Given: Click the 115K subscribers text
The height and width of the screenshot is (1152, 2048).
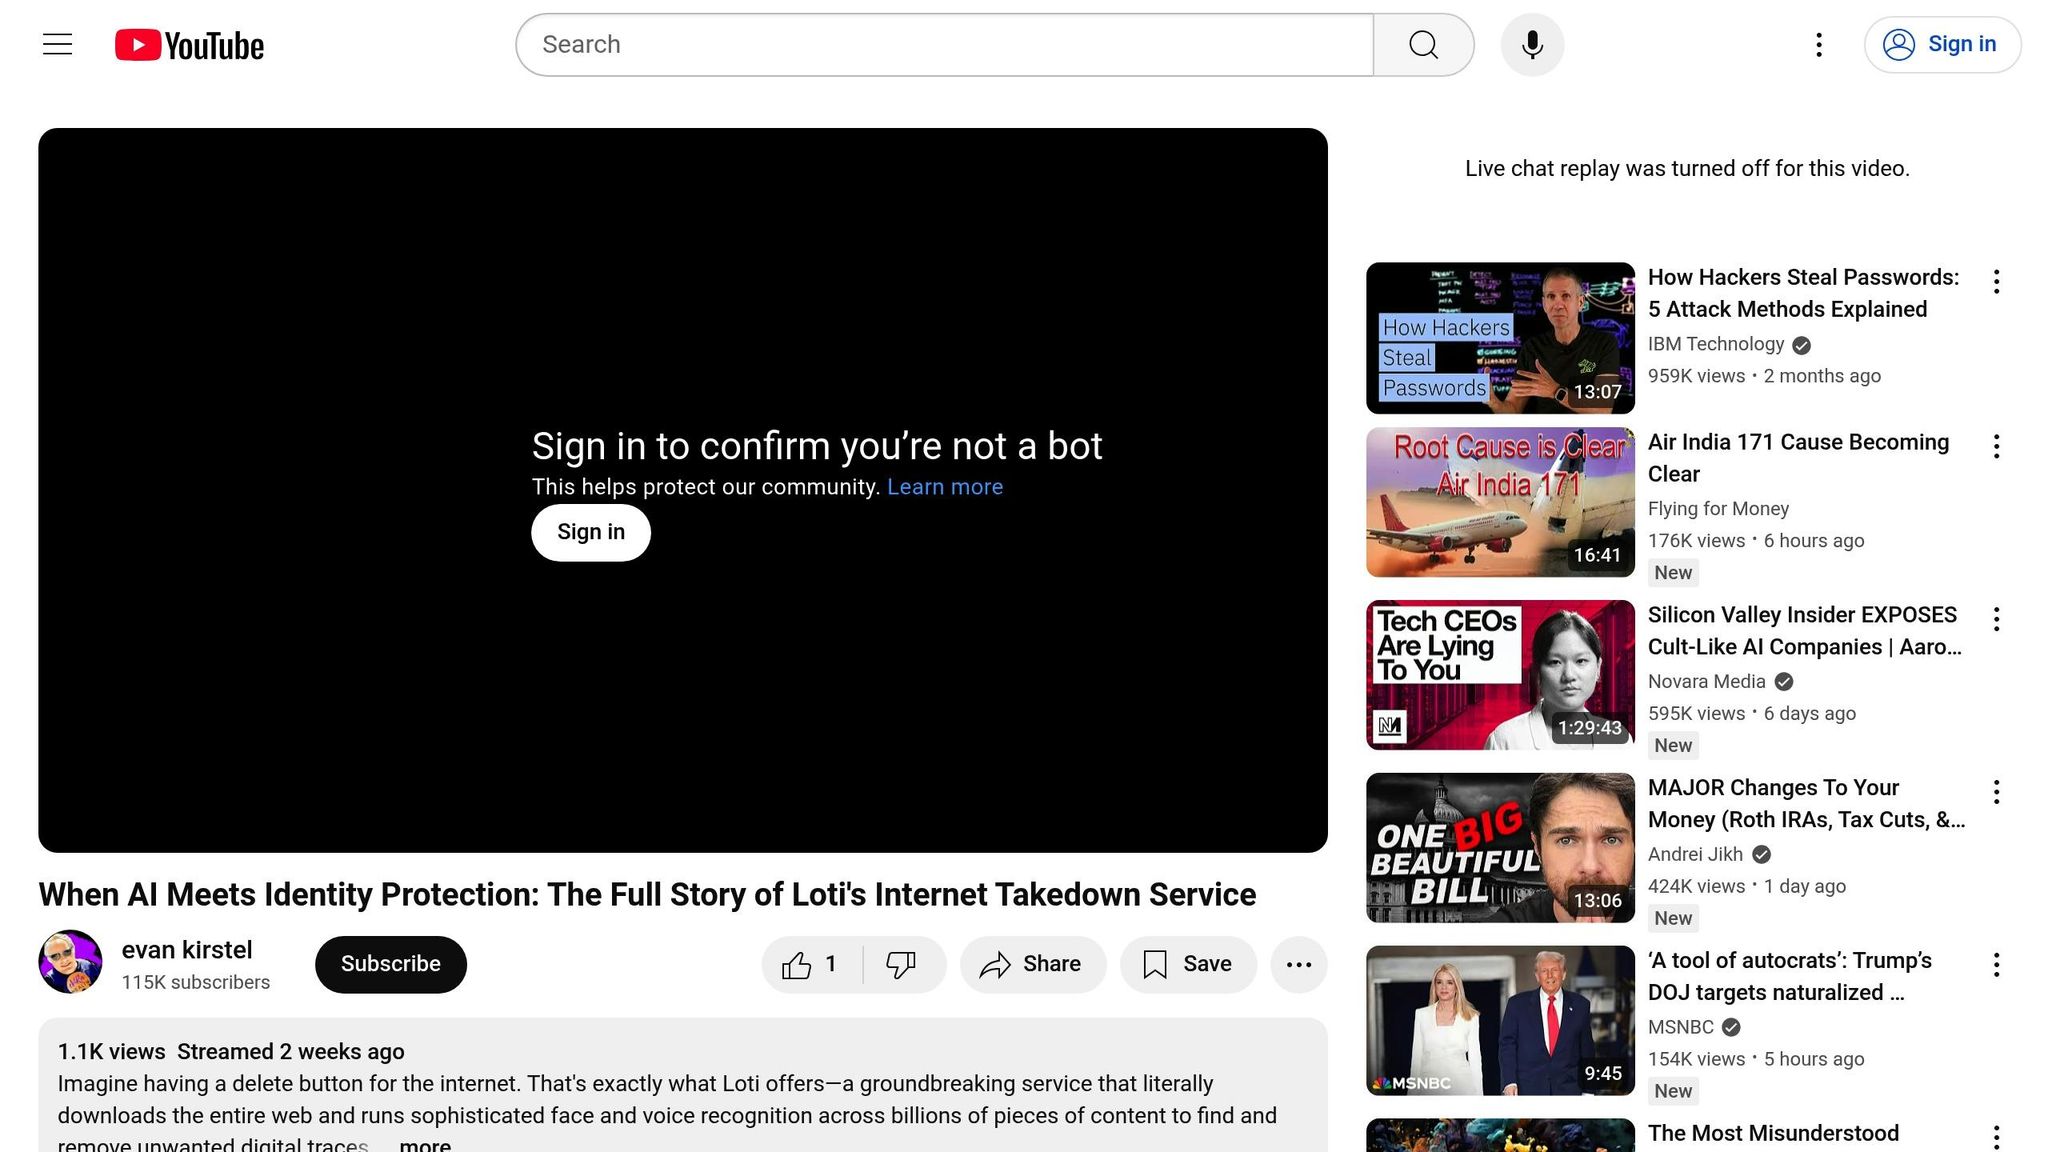Looking at the screenshot, I should (x=196, y=983).
